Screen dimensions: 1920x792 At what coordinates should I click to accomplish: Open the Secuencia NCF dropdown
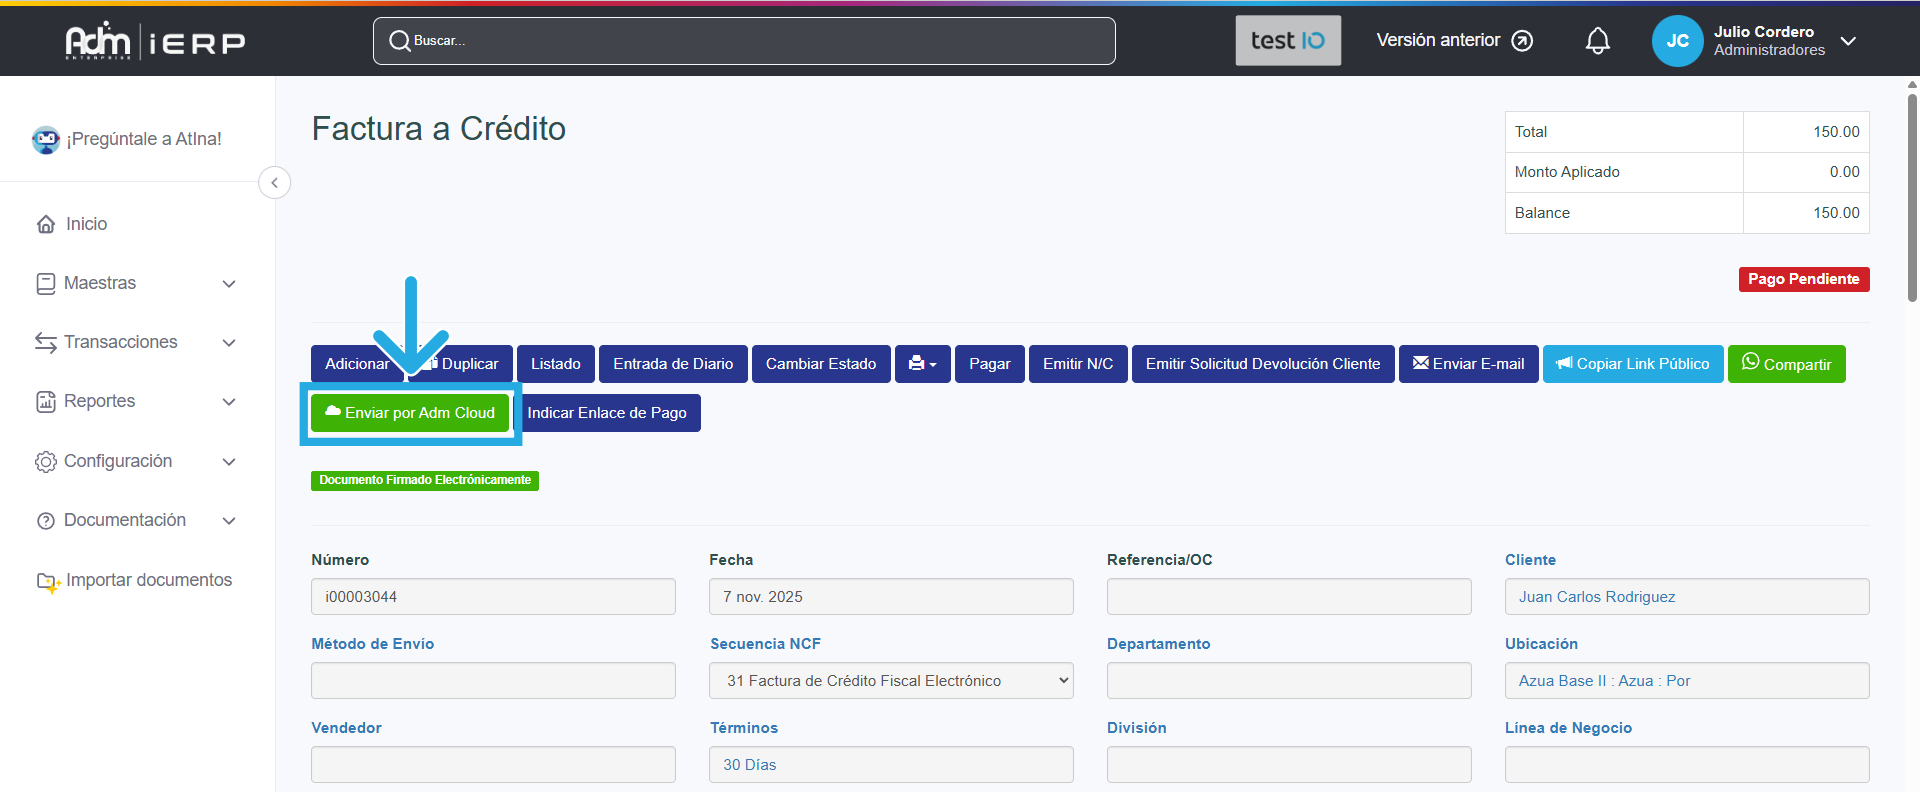tap(891, 681)
